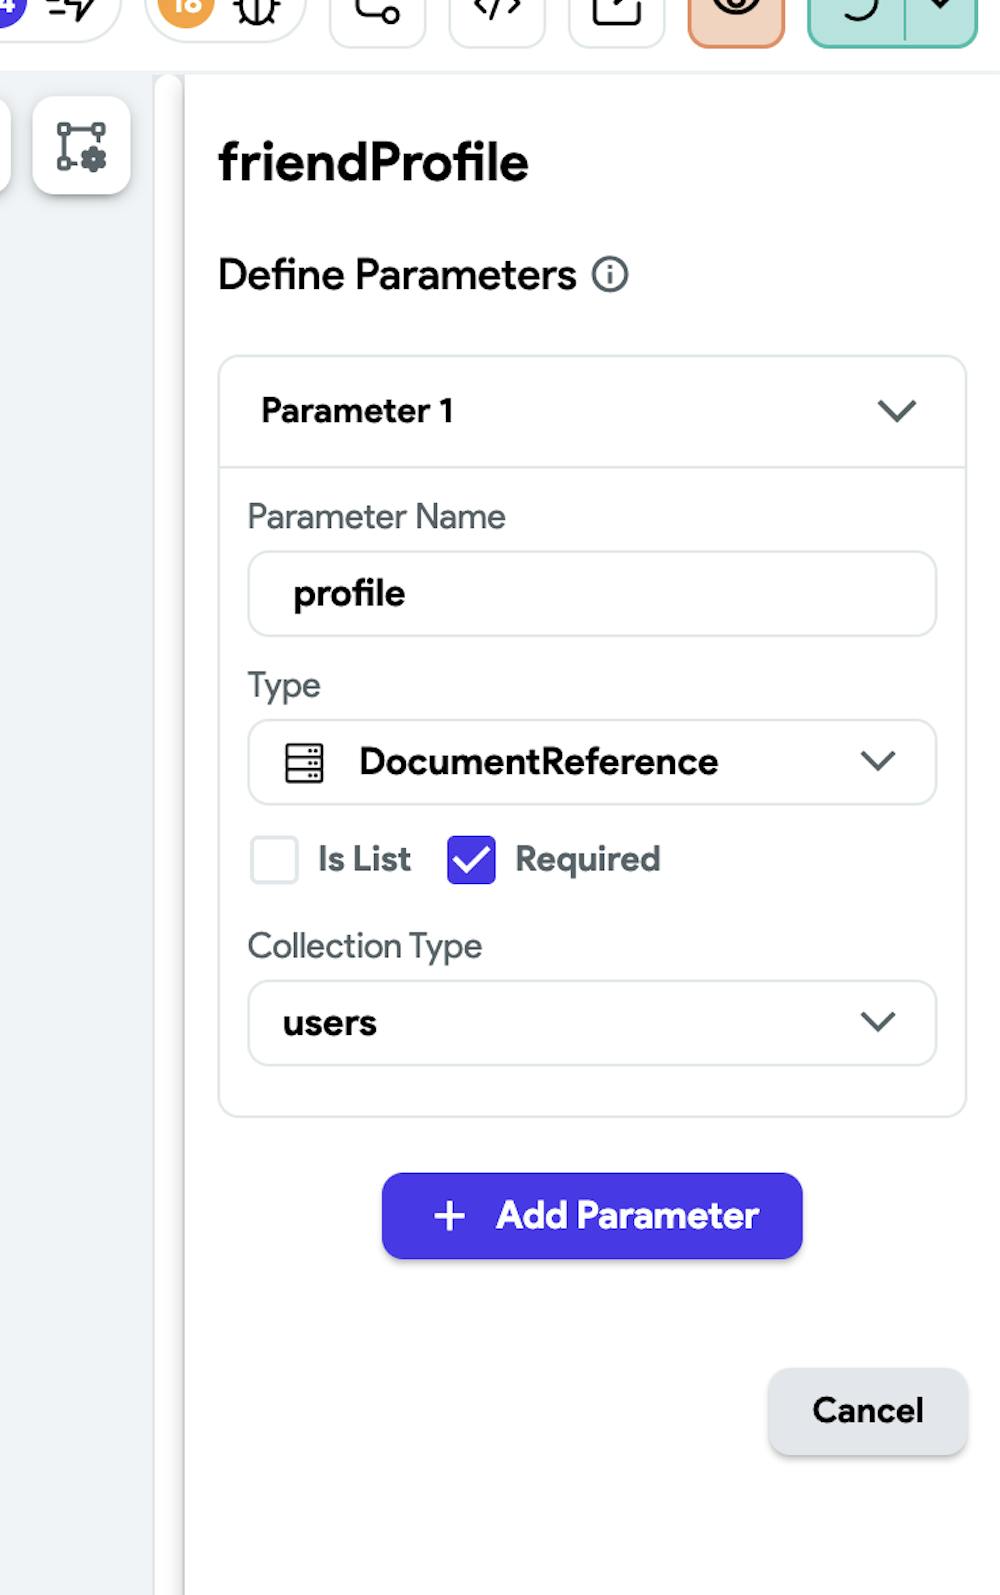Open the widget tree settings icon
Image resolution: width=1000 pixels, height=1595 pixels.
click(x=81, y=146)
